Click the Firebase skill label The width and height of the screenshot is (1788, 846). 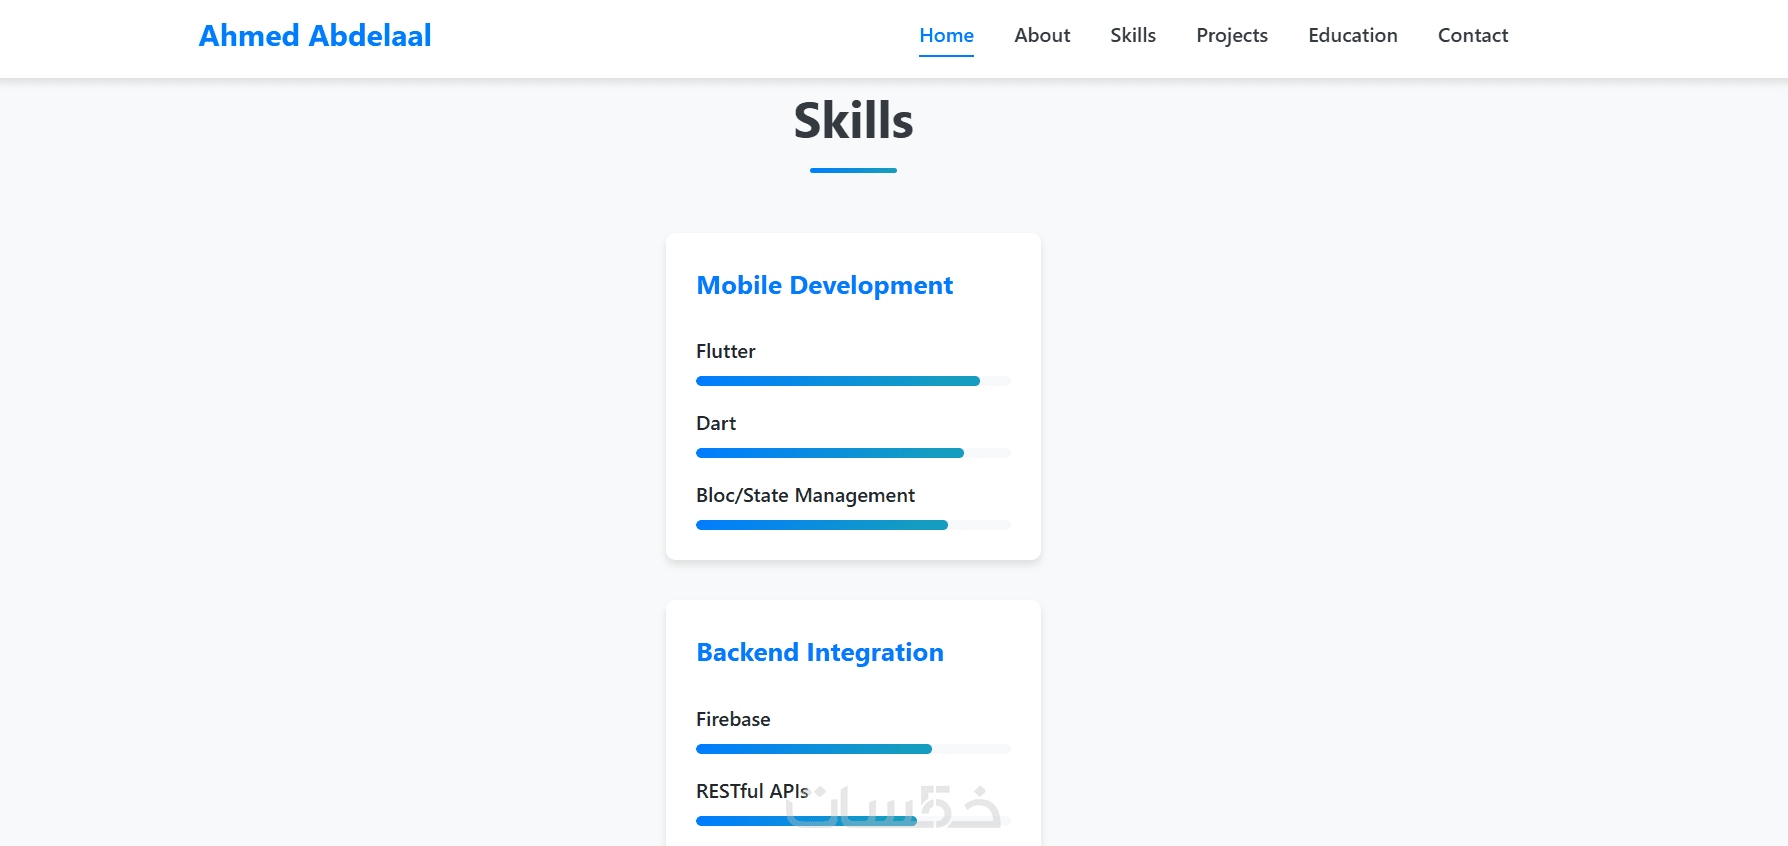point(733,720)
